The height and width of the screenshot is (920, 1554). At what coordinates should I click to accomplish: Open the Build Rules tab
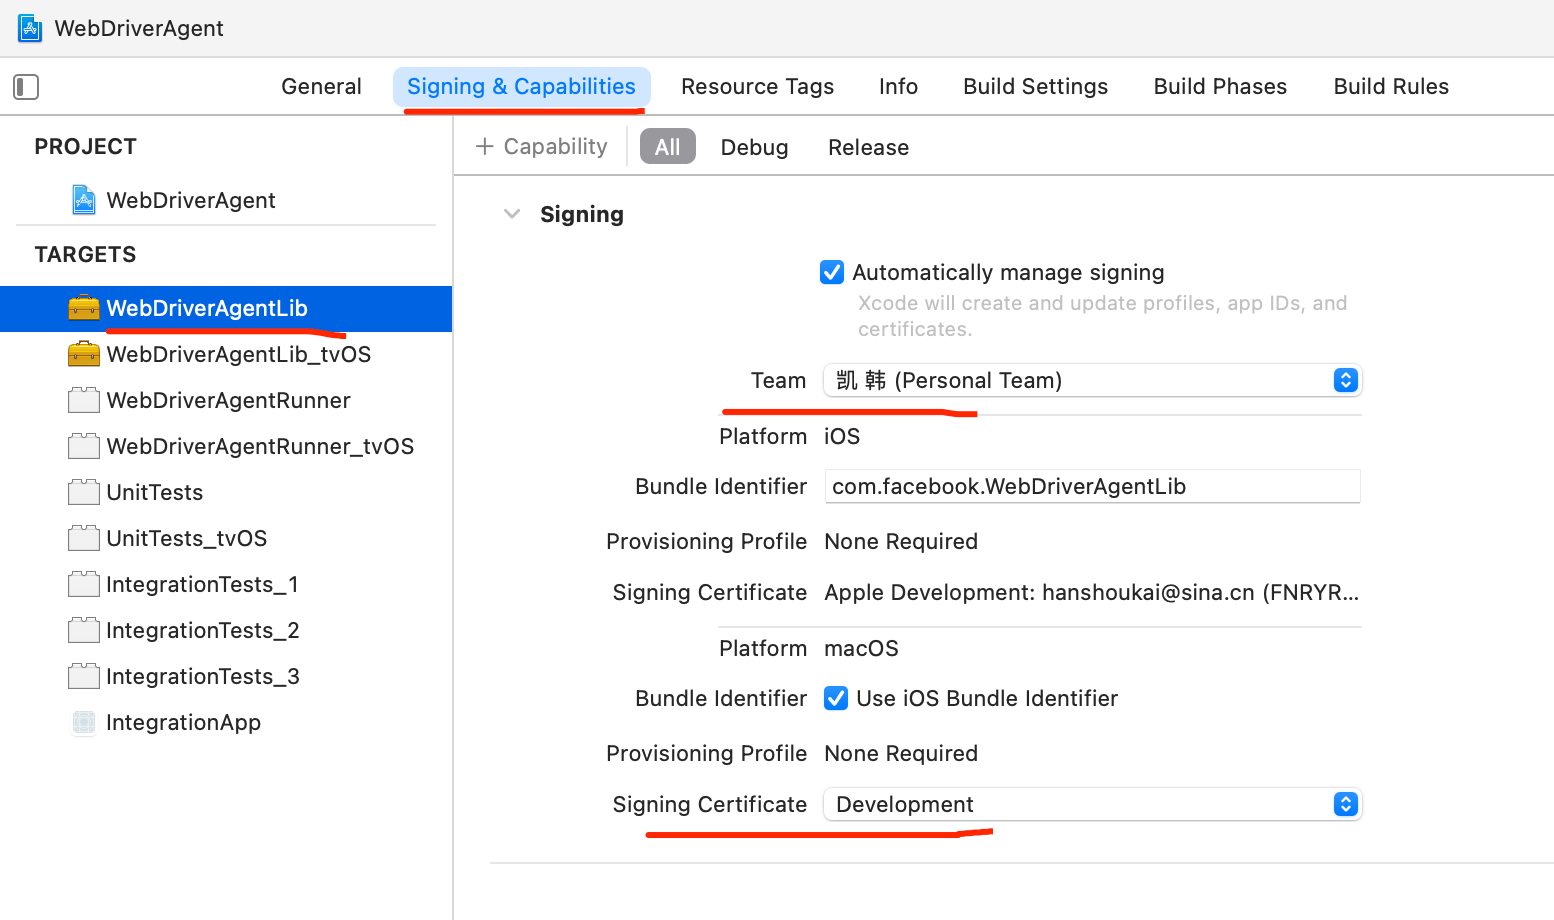tap(1391, 87)
